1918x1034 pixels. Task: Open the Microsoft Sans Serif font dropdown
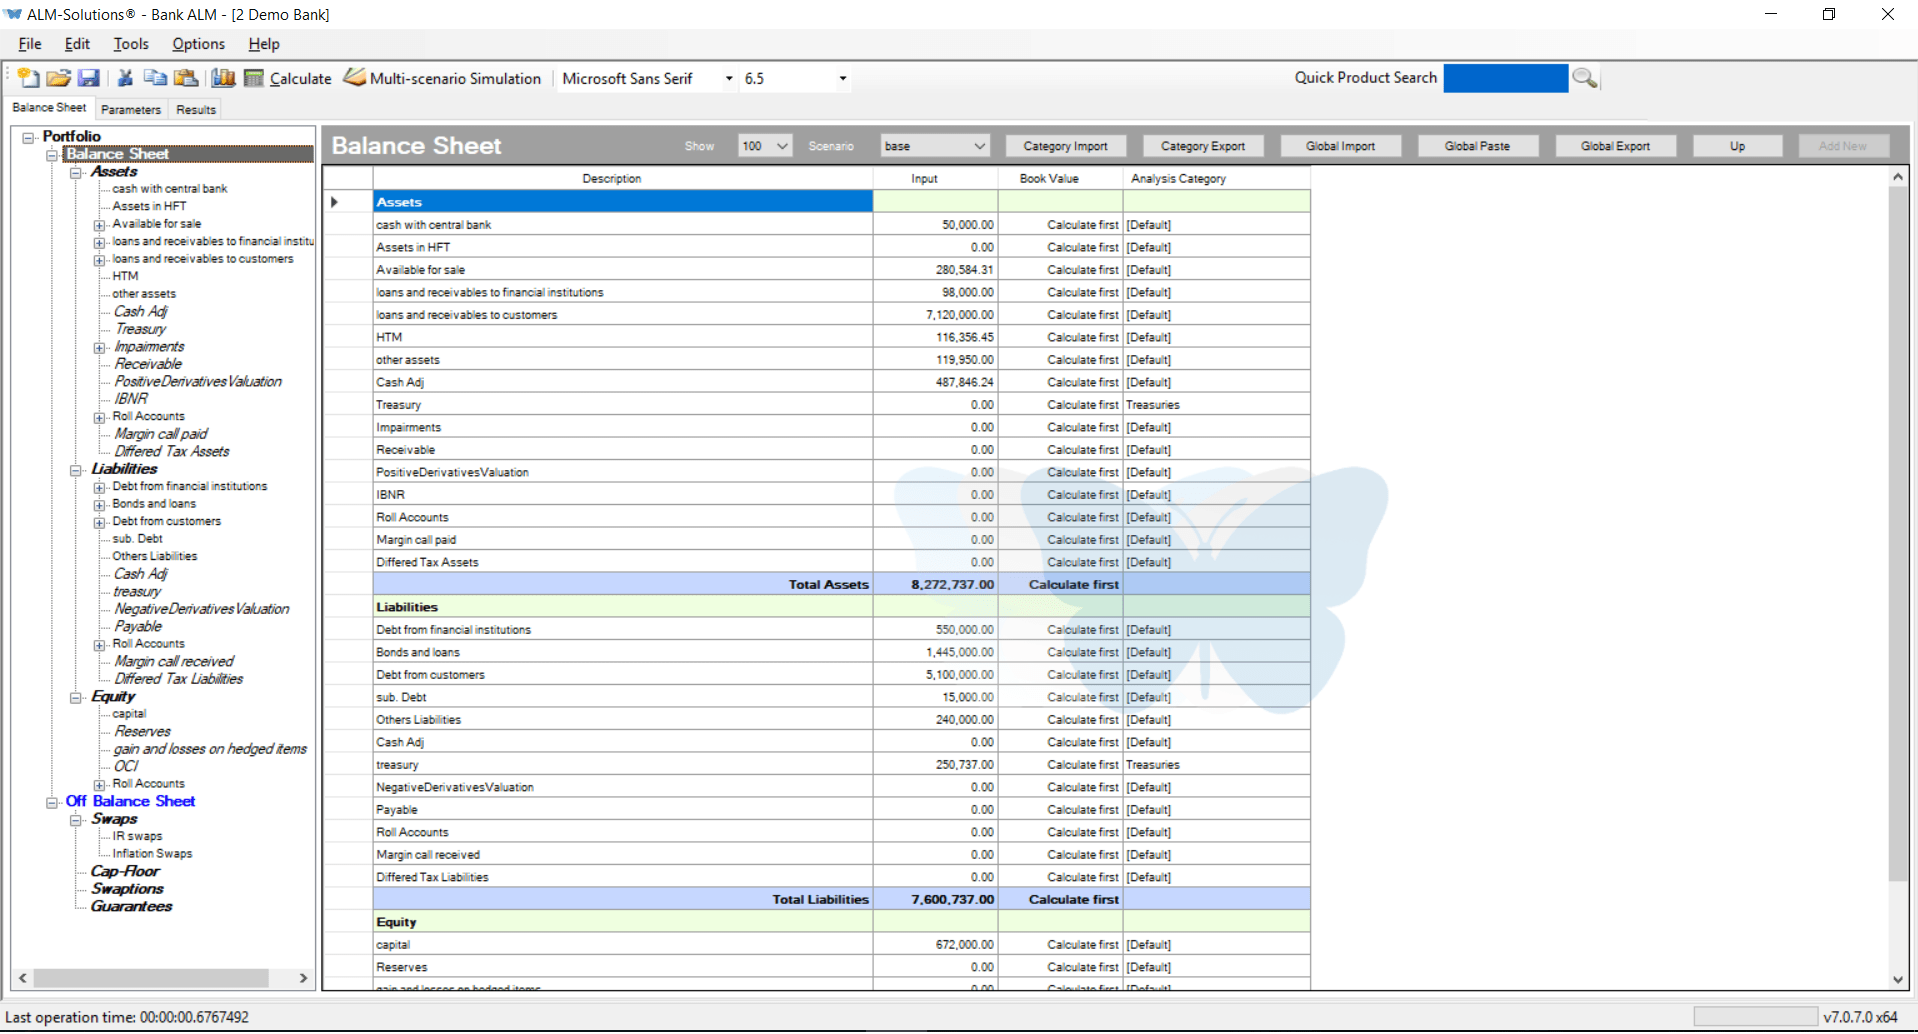coord(729,78)
